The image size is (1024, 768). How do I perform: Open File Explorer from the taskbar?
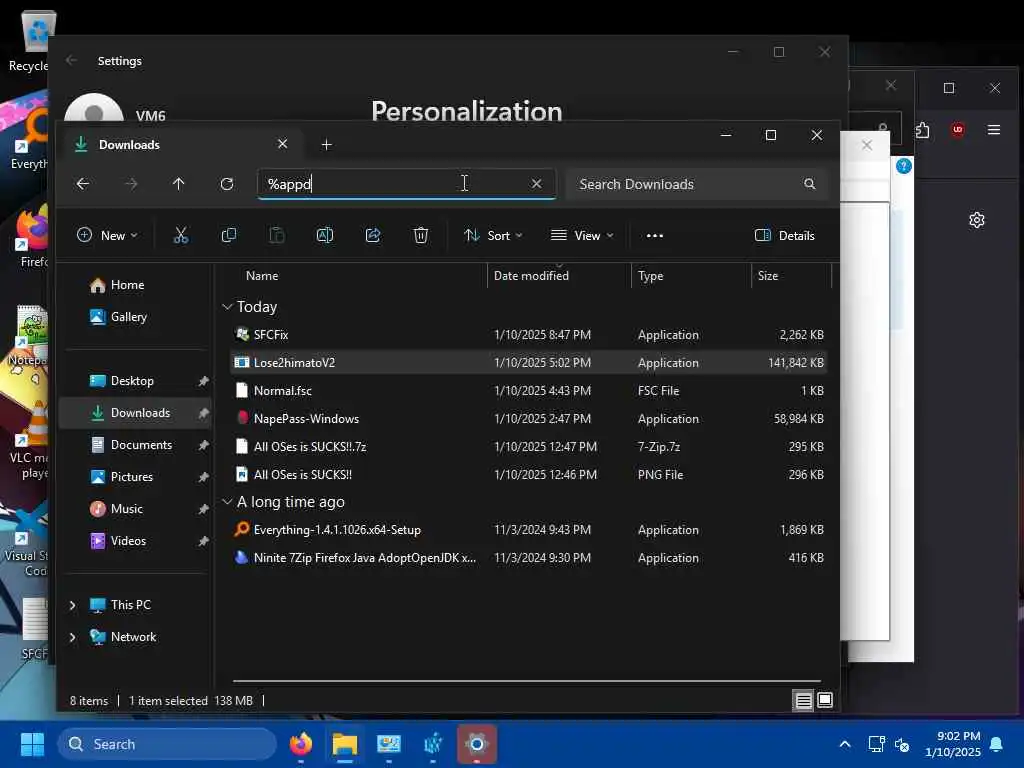345,744
